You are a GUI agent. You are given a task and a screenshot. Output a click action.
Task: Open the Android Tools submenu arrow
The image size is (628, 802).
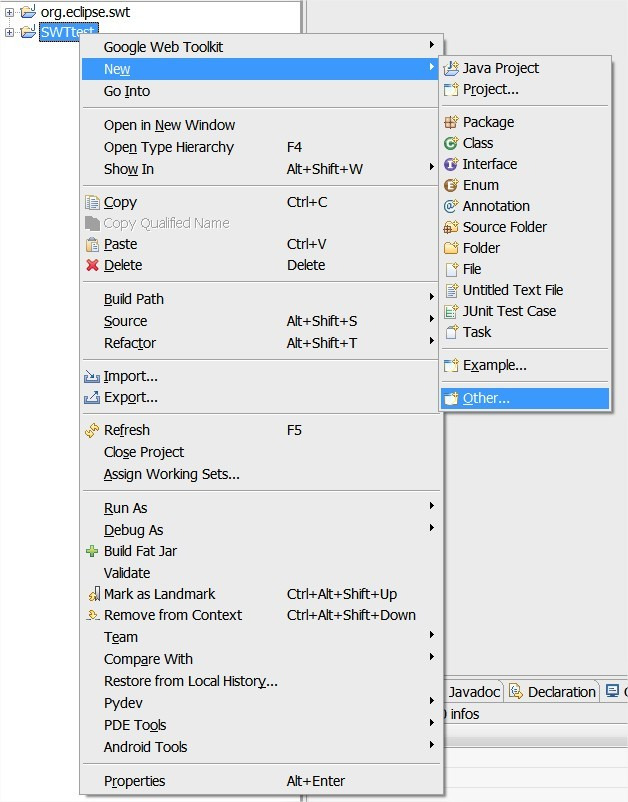[x=432, y=745]
